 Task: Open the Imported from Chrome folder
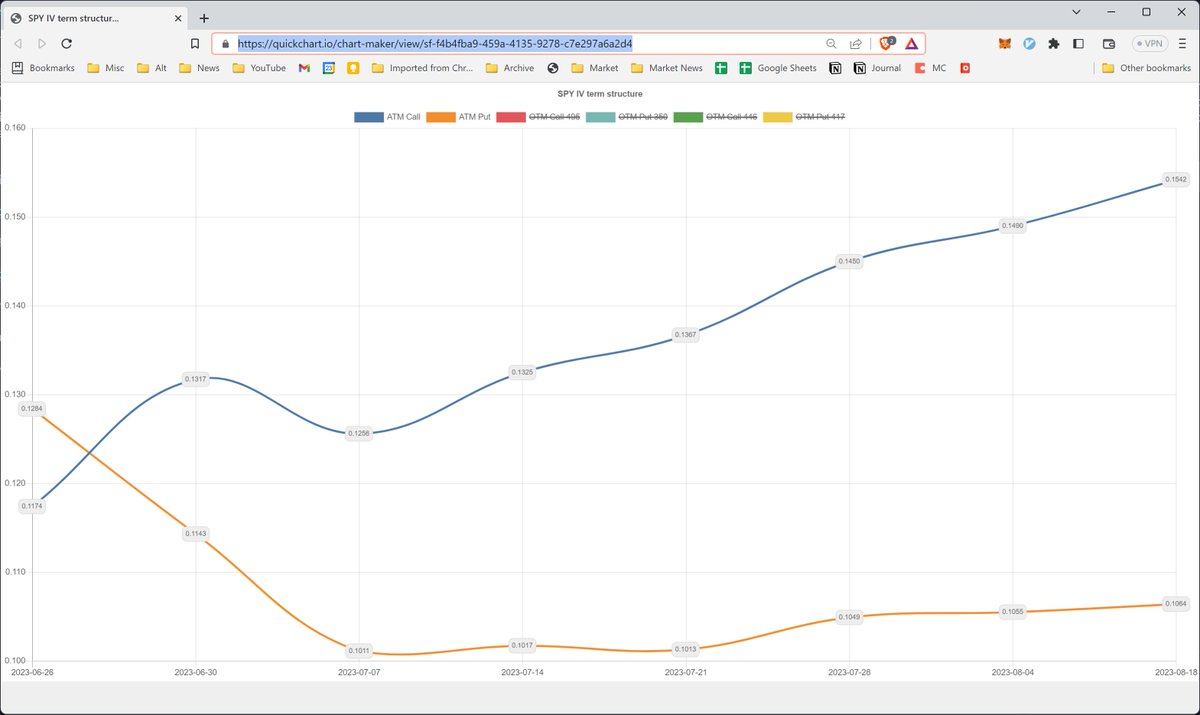tap(422, 68)
